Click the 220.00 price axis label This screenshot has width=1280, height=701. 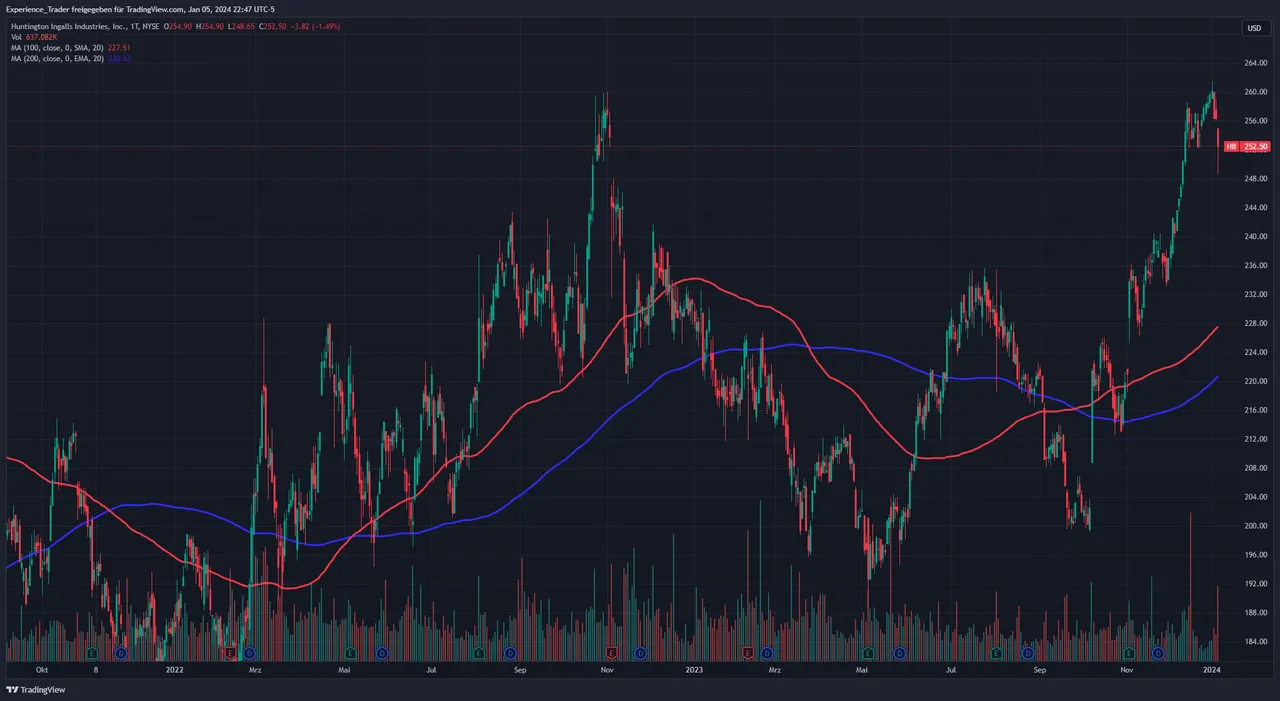[x=1255, y=381]
